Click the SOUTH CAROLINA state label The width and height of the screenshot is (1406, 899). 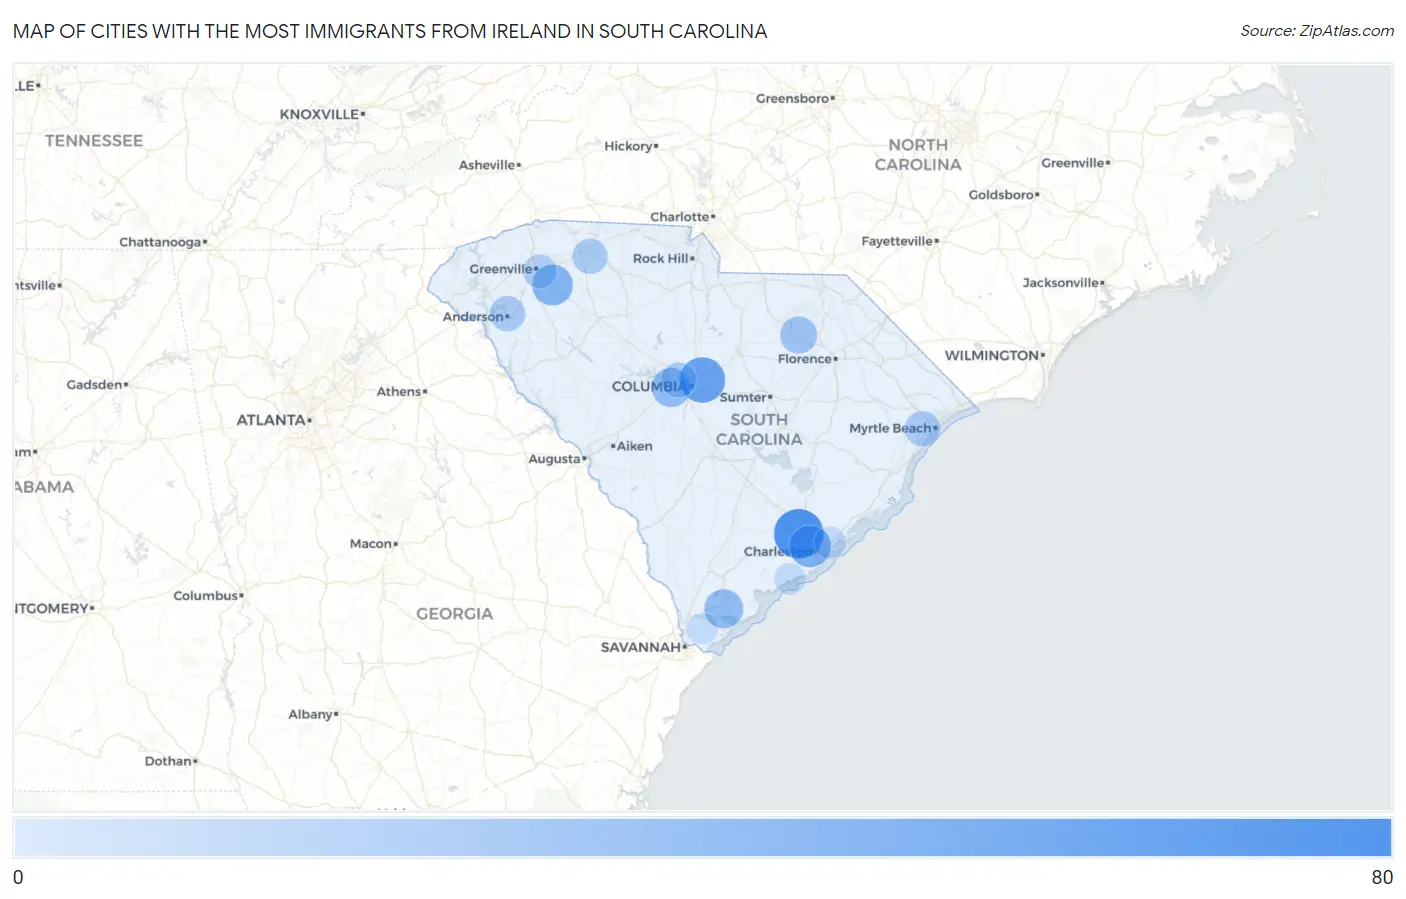(759, 429)
